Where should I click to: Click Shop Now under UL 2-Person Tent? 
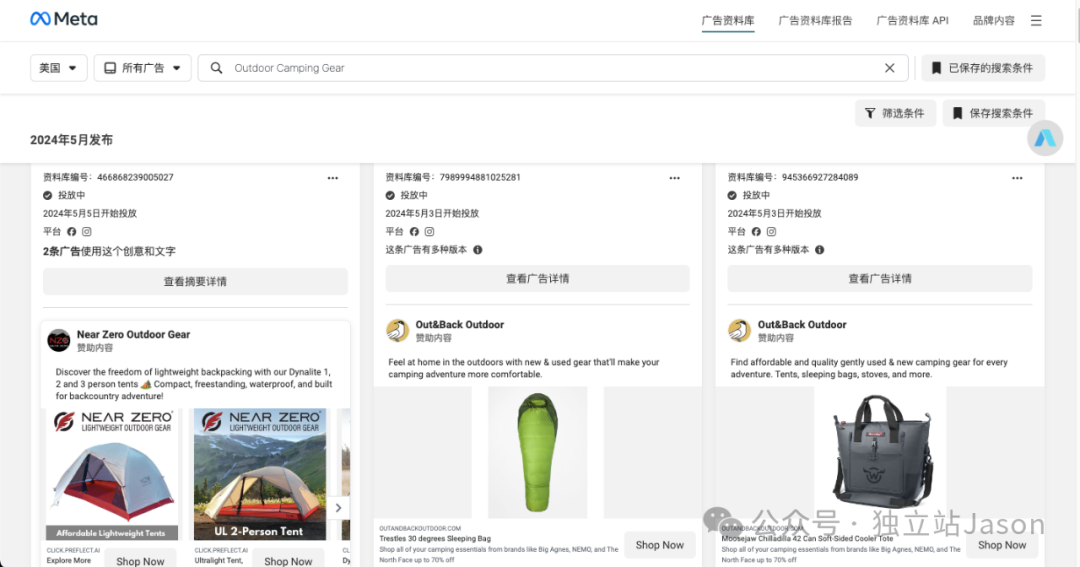click(288, 560)
